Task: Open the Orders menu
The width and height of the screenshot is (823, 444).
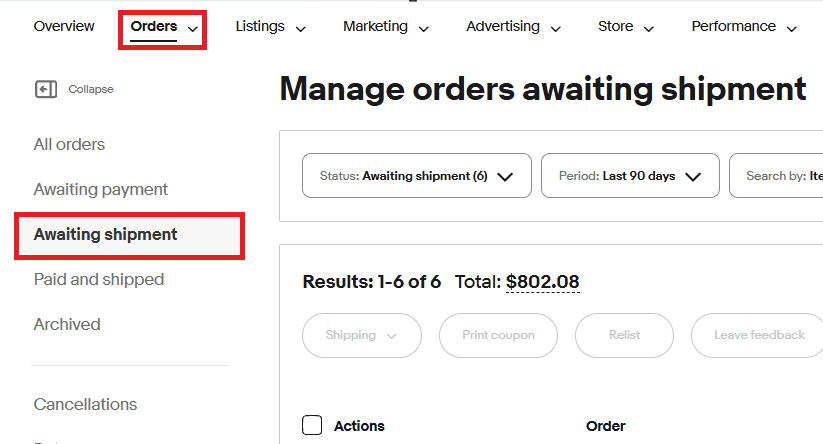Action: [x=164, y=27]
